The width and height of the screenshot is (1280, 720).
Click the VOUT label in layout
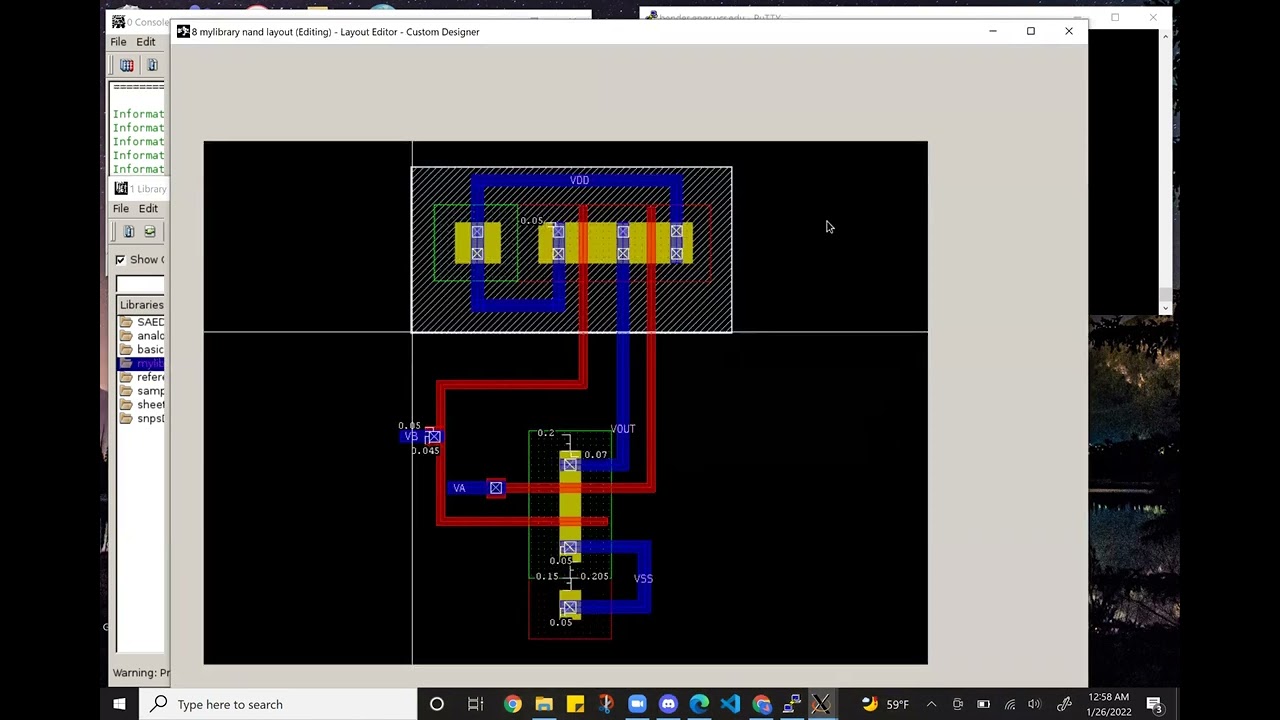click(x=623, y=429)
